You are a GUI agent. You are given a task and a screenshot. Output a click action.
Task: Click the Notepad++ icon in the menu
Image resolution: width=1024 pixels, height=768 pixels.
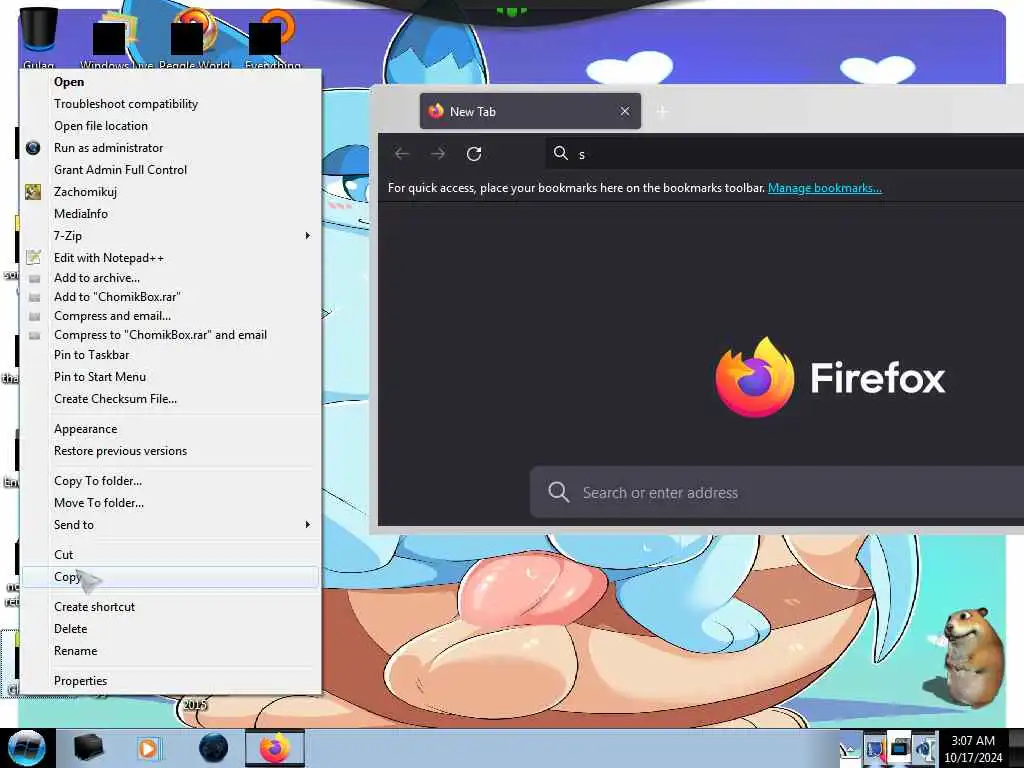(x=33, y=257)
